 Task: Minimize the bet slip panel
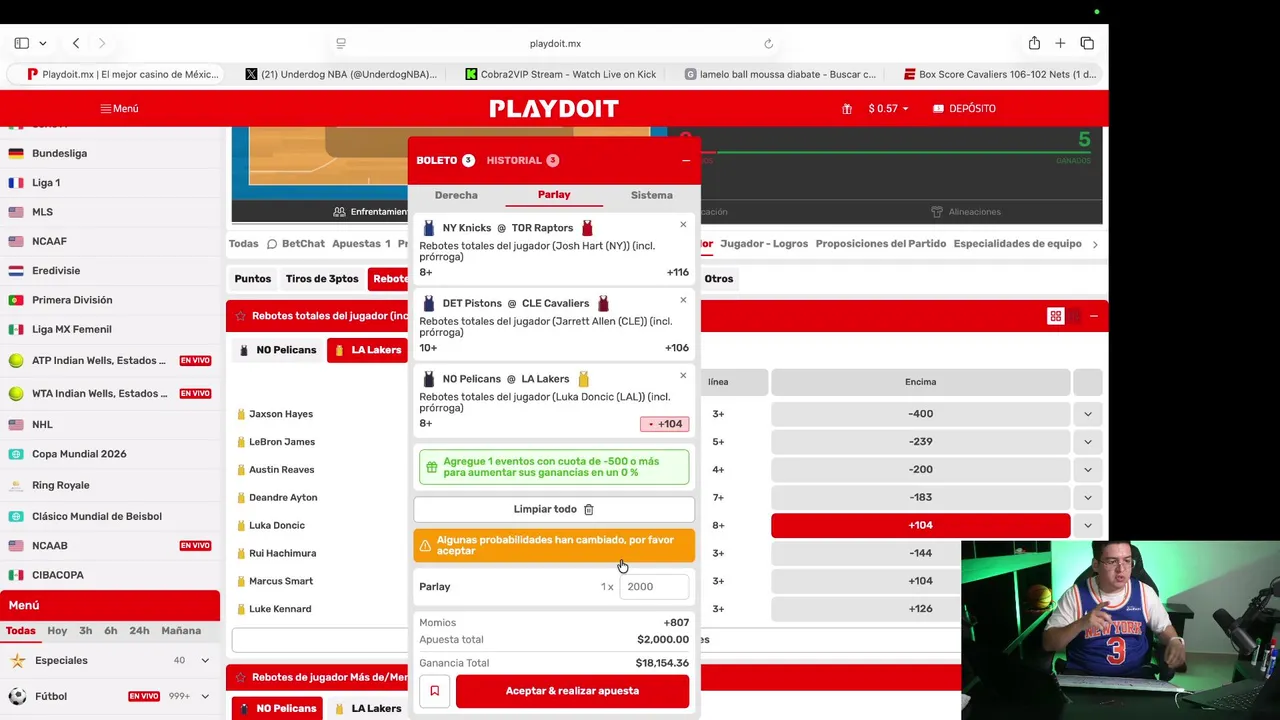[x=686, y=160]
